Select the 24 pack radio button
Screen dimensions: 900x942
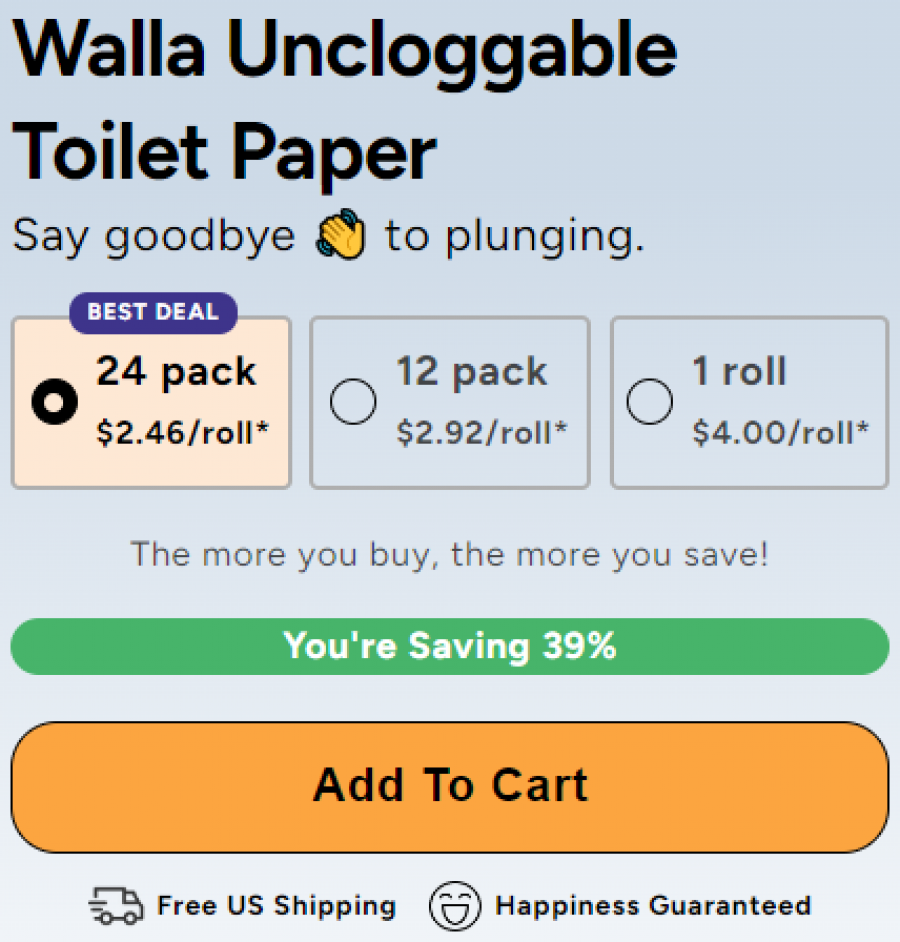(x=54, y=403)
